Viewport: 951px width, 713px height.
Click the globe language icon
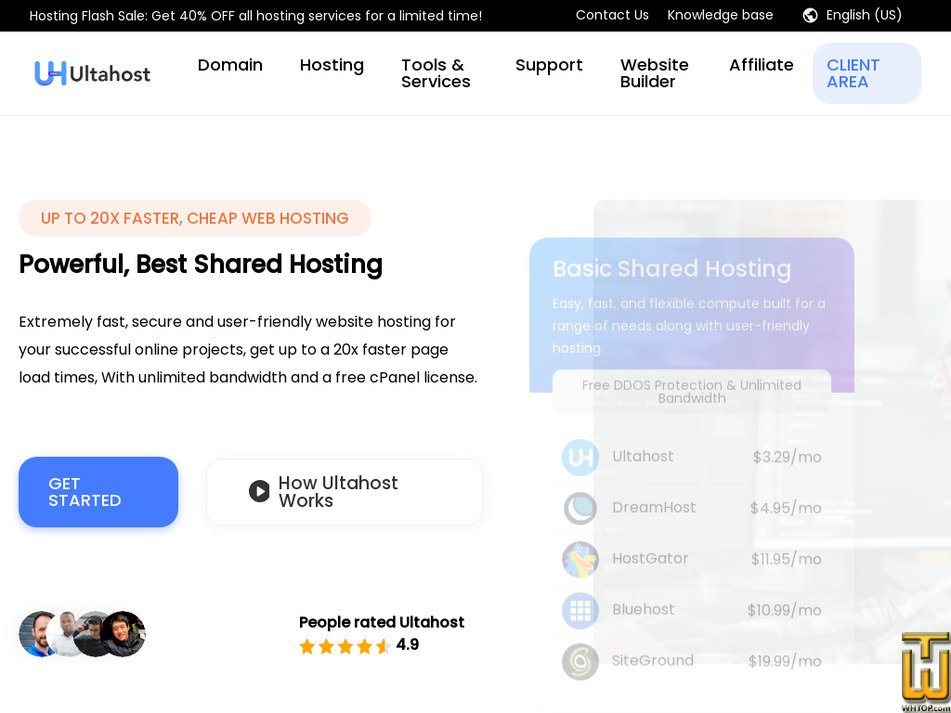click(808, 15)
